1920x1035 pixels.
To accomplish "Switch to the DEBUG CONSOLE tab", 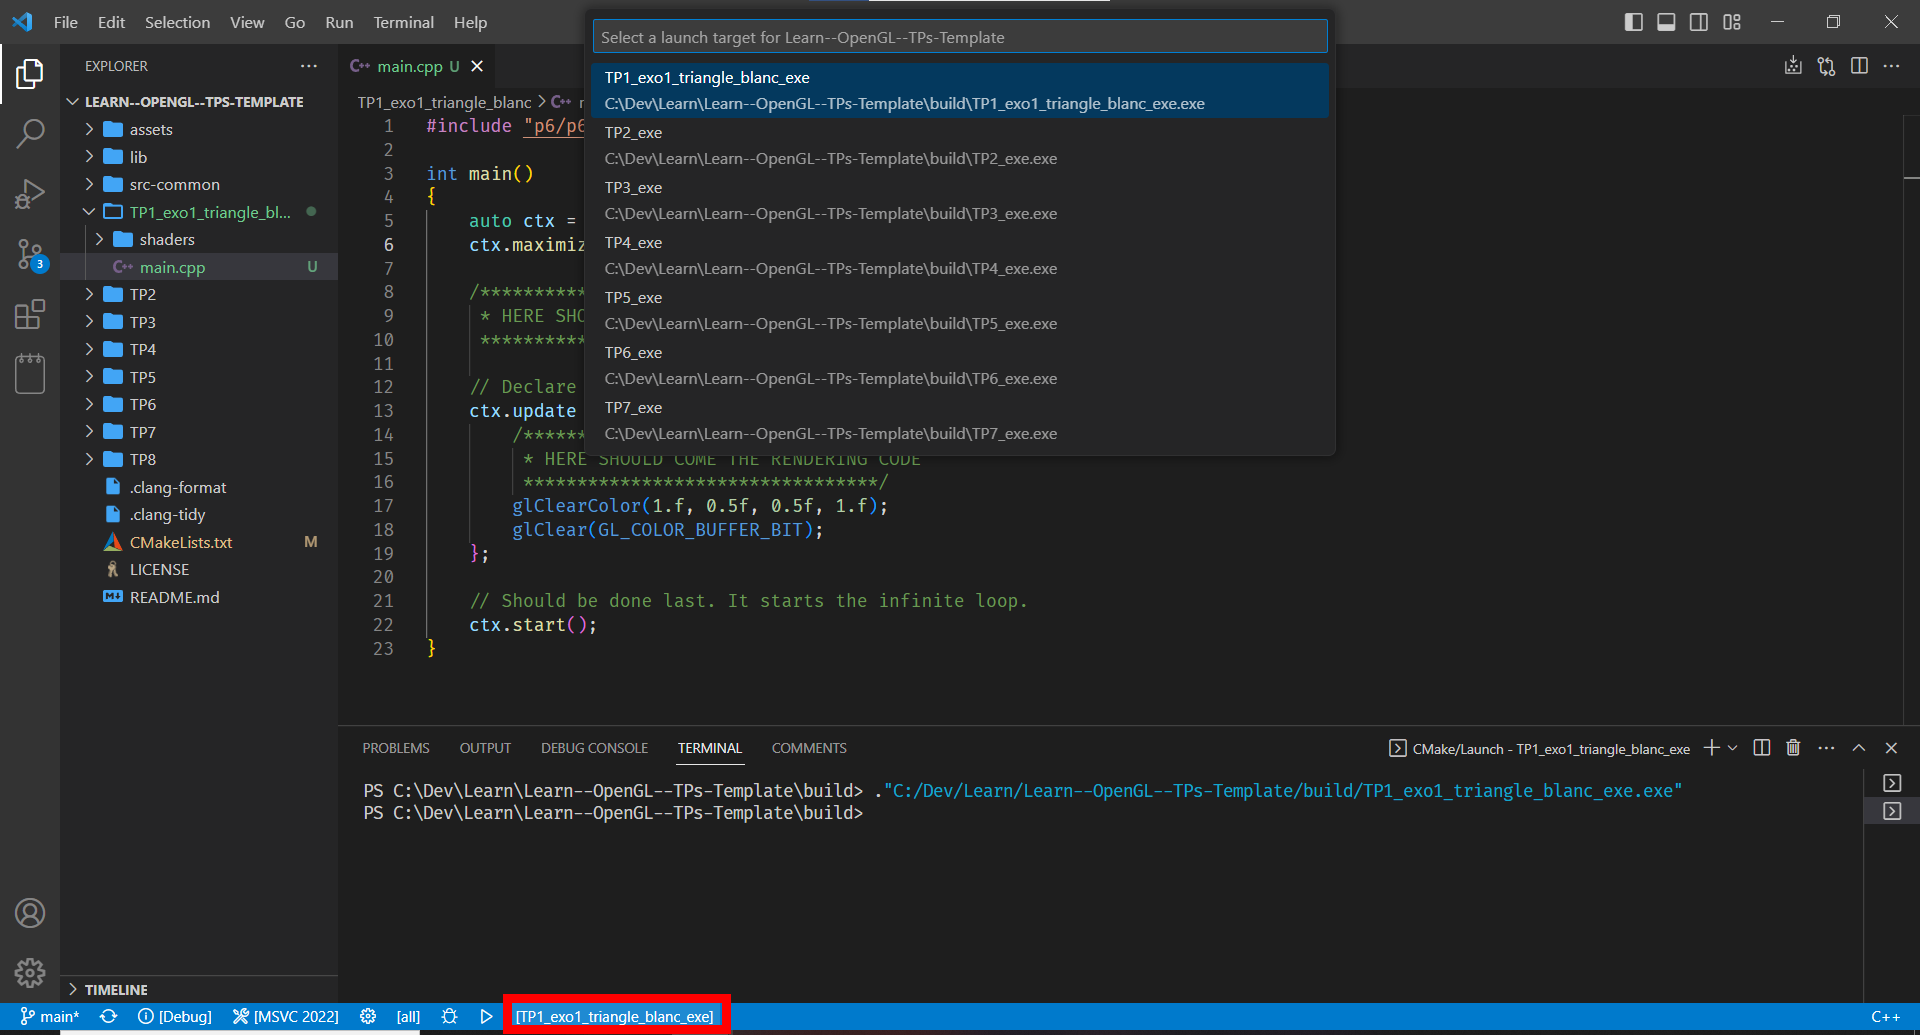I will 594,748.
